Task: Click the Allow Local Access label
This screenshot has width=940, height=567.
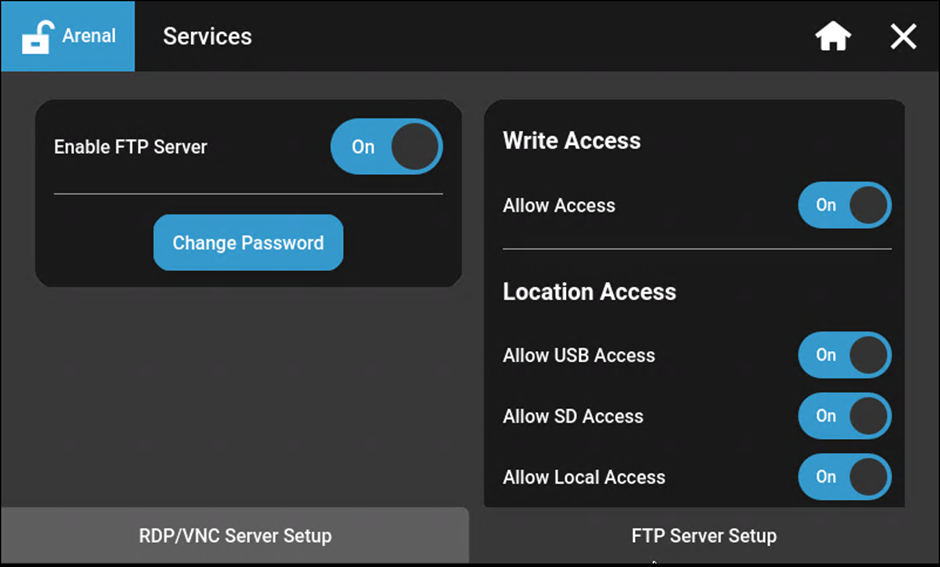Action: pyautogui.click(x=584, y=478)
